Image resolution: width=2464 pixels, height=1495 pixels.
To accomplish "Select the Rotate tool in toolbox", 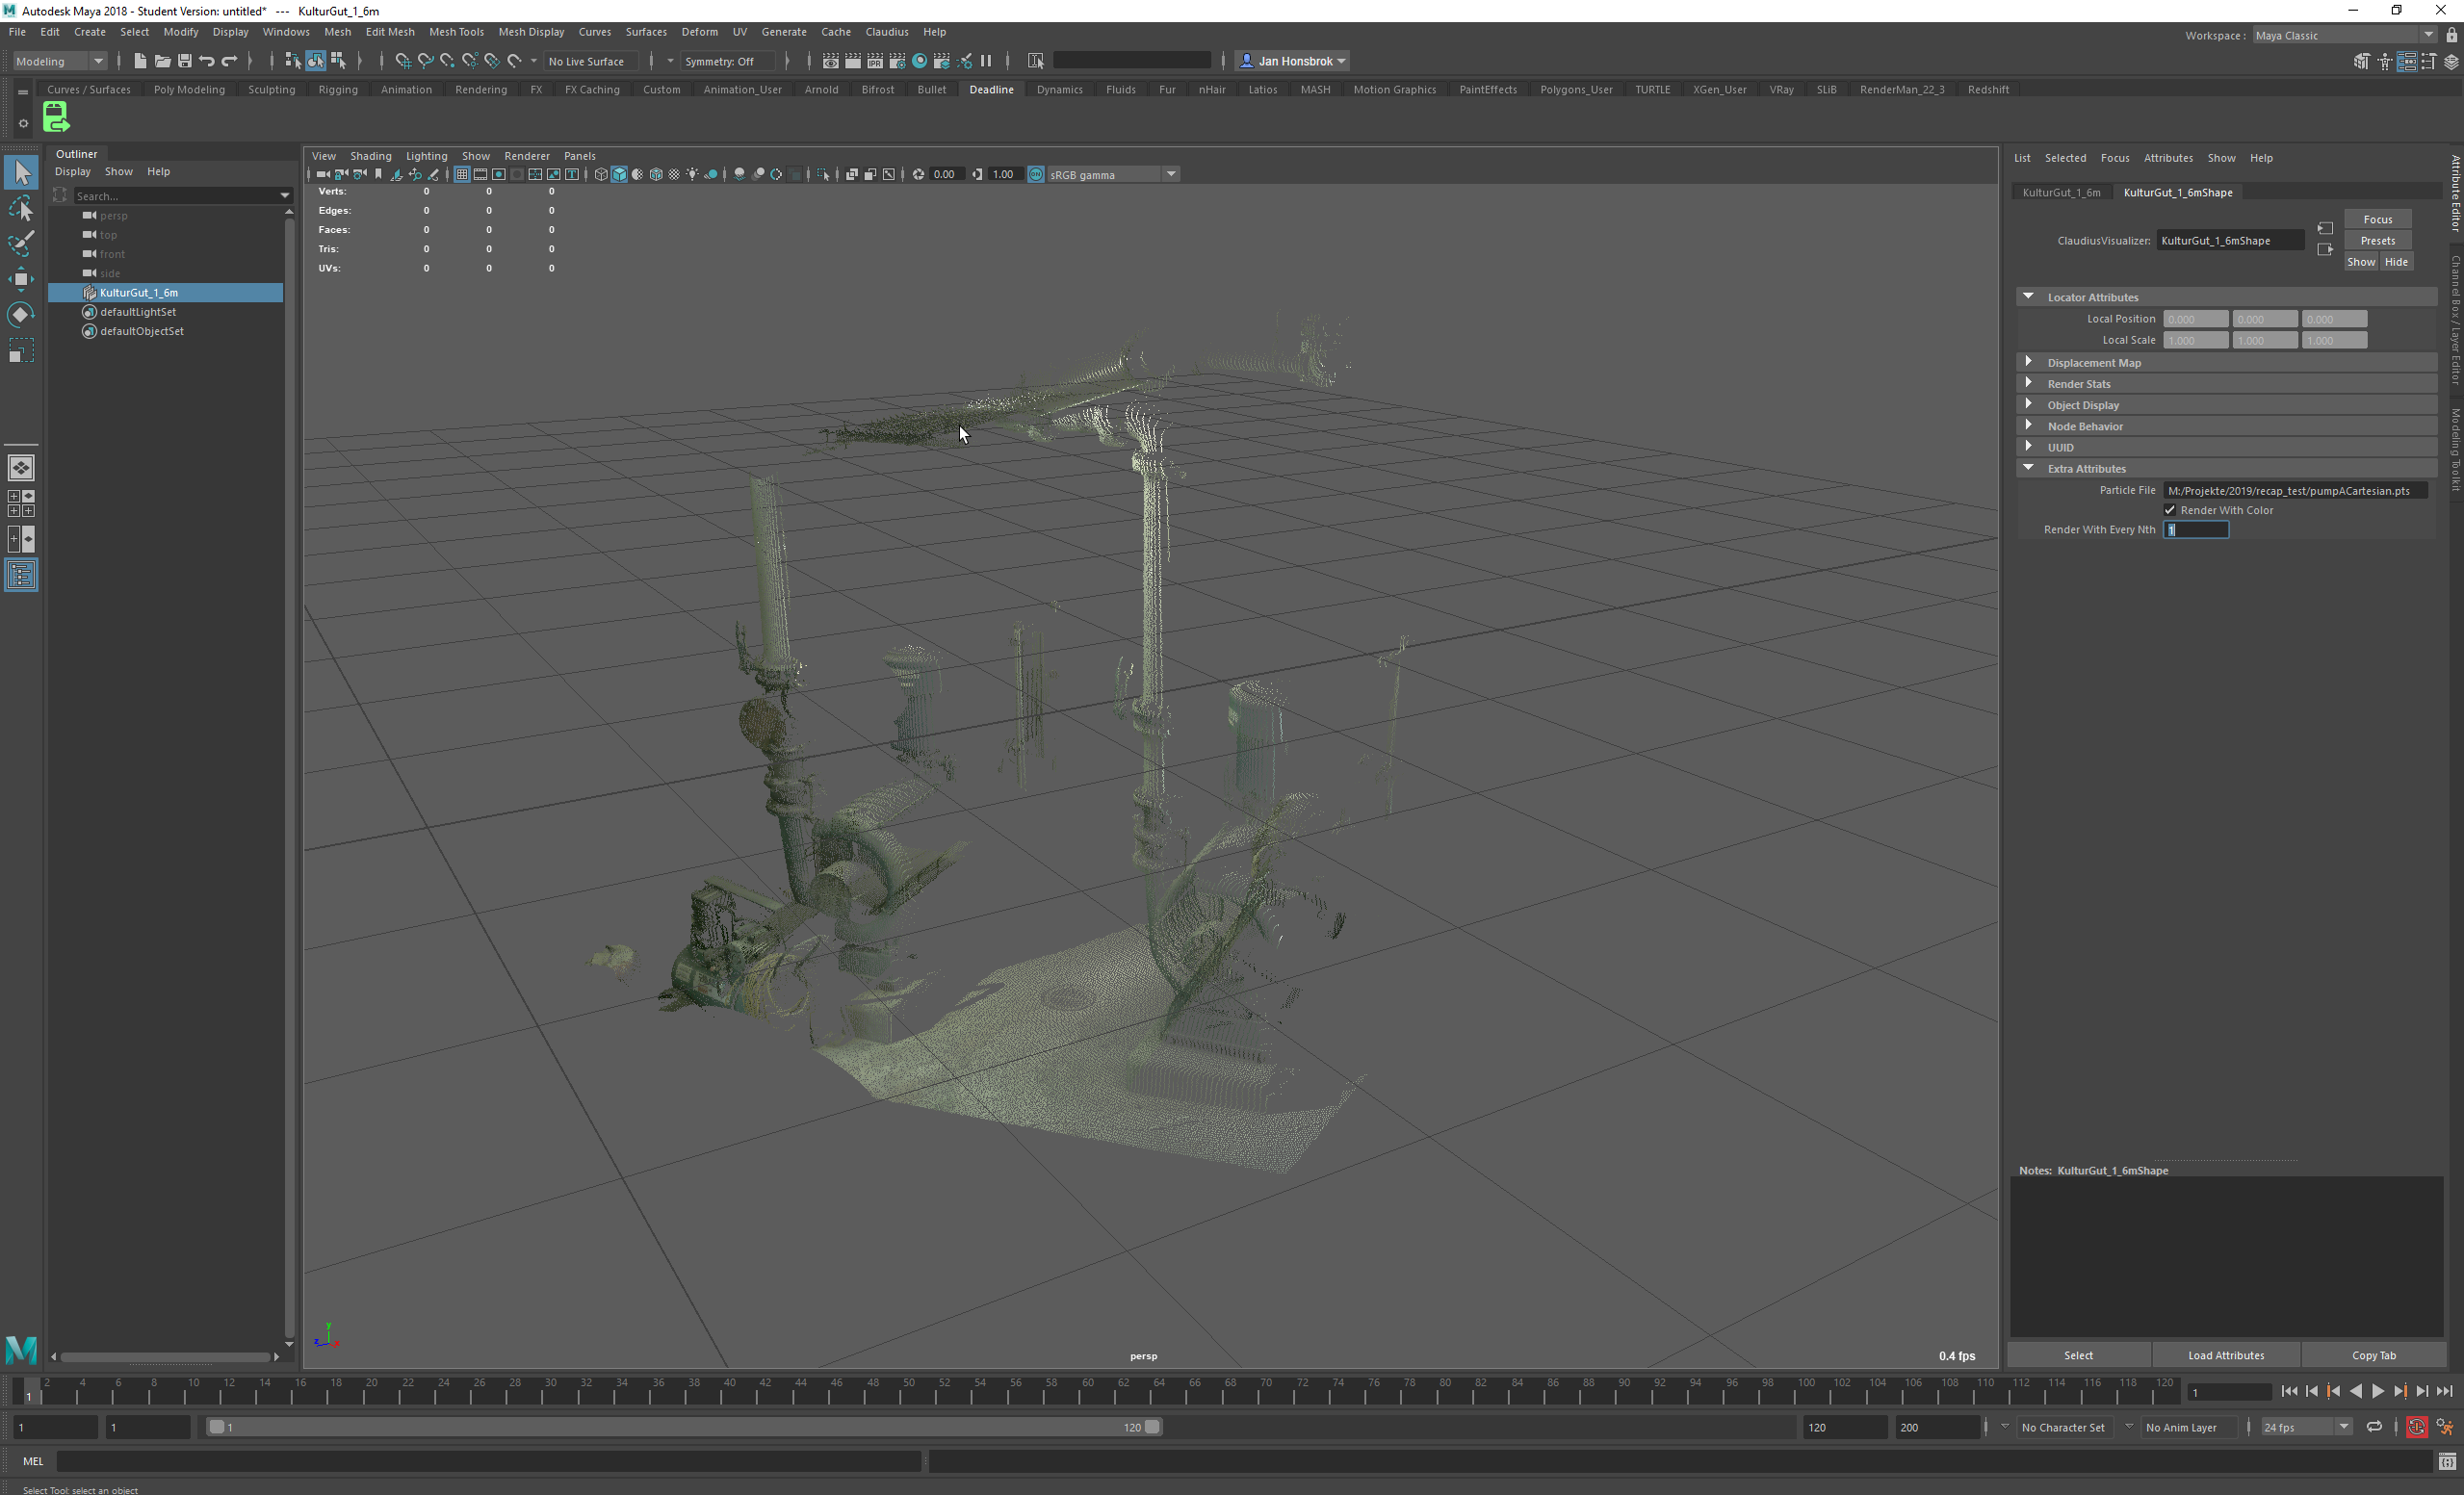I will (x=21, y=315).
